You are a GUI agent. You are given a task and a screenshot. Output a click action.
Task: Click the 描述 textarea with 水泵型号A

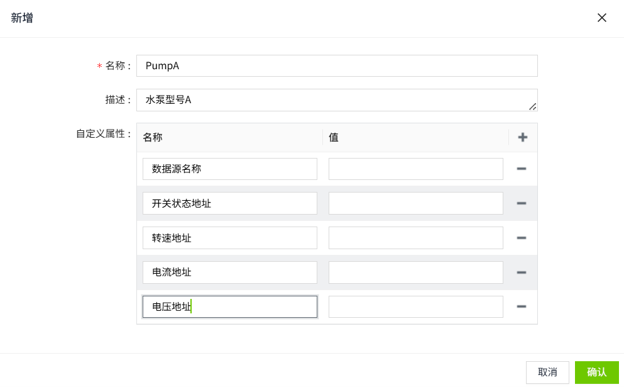coord(337,100)
